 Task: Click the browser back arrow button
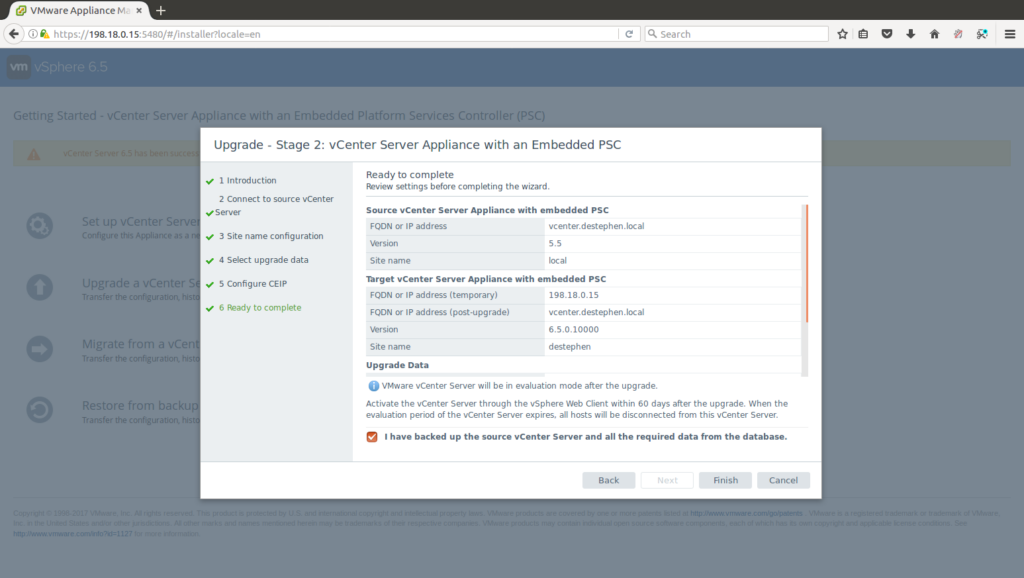click(x=14, y=34)
